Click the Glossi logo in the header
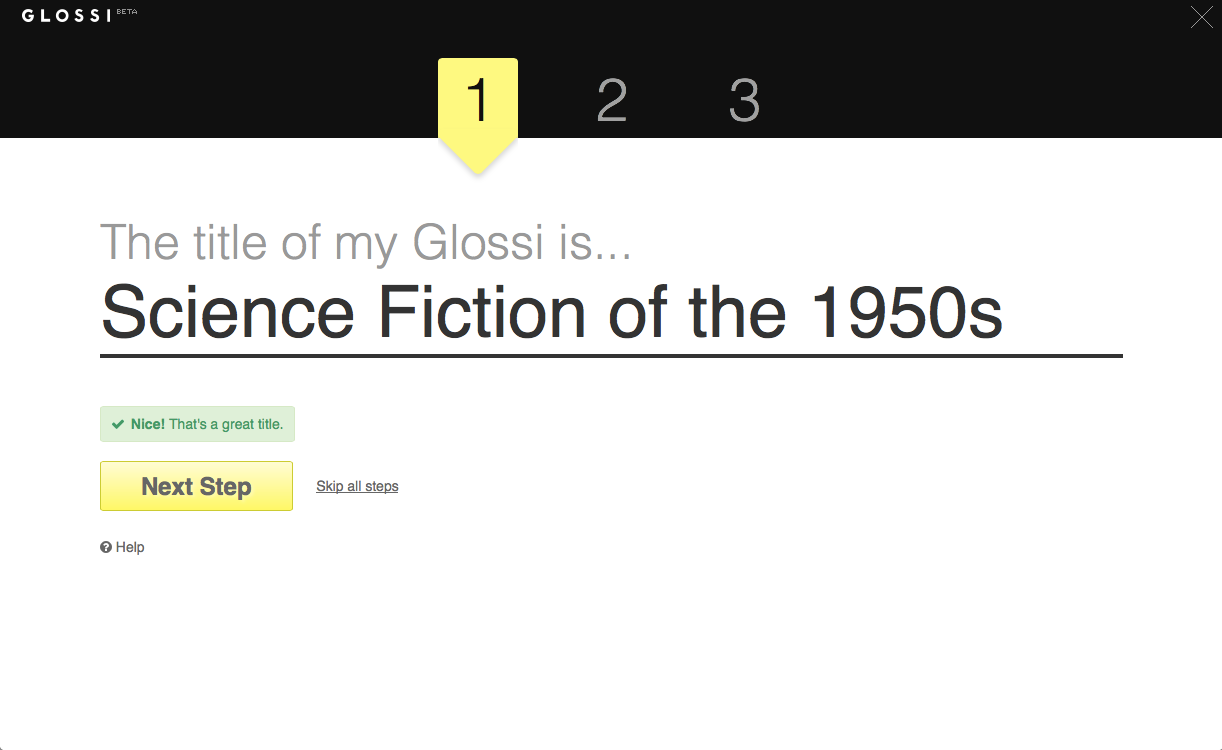The height and width of the screenshot is (750, 1222). tap(65, 16)
